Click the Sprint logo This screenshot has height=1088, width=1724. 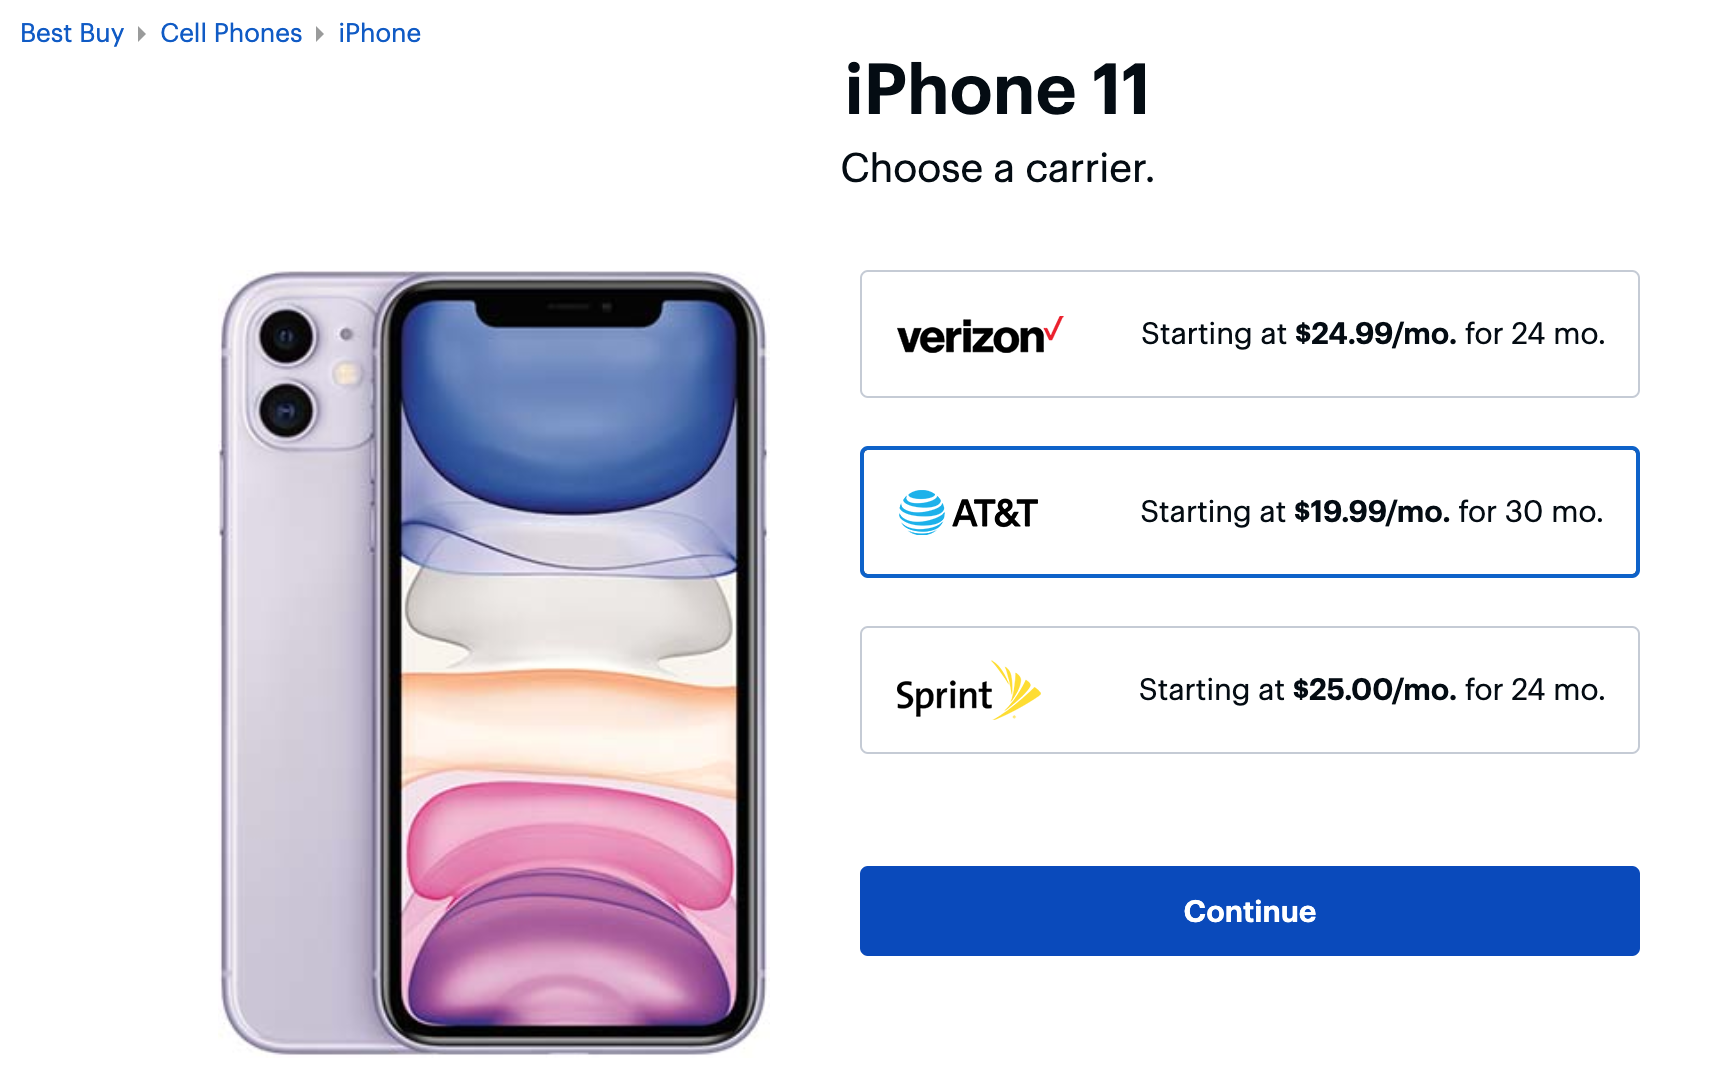point(967,691)
